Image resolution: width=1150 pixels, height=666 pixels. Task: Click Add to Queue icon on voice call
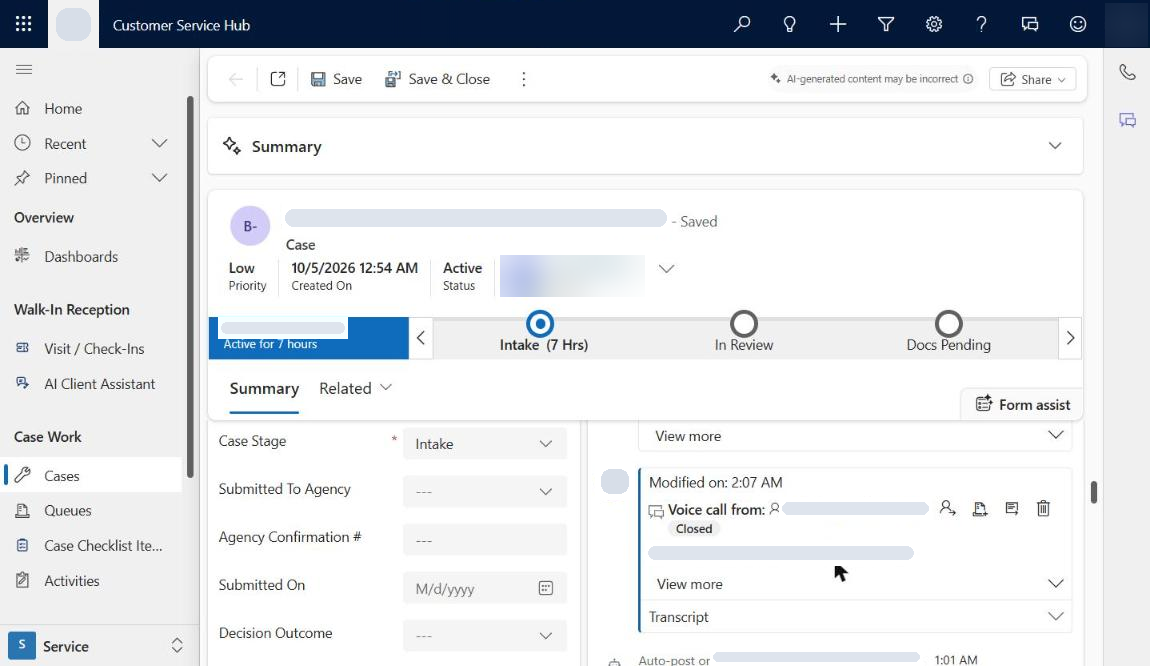[980, 508]
